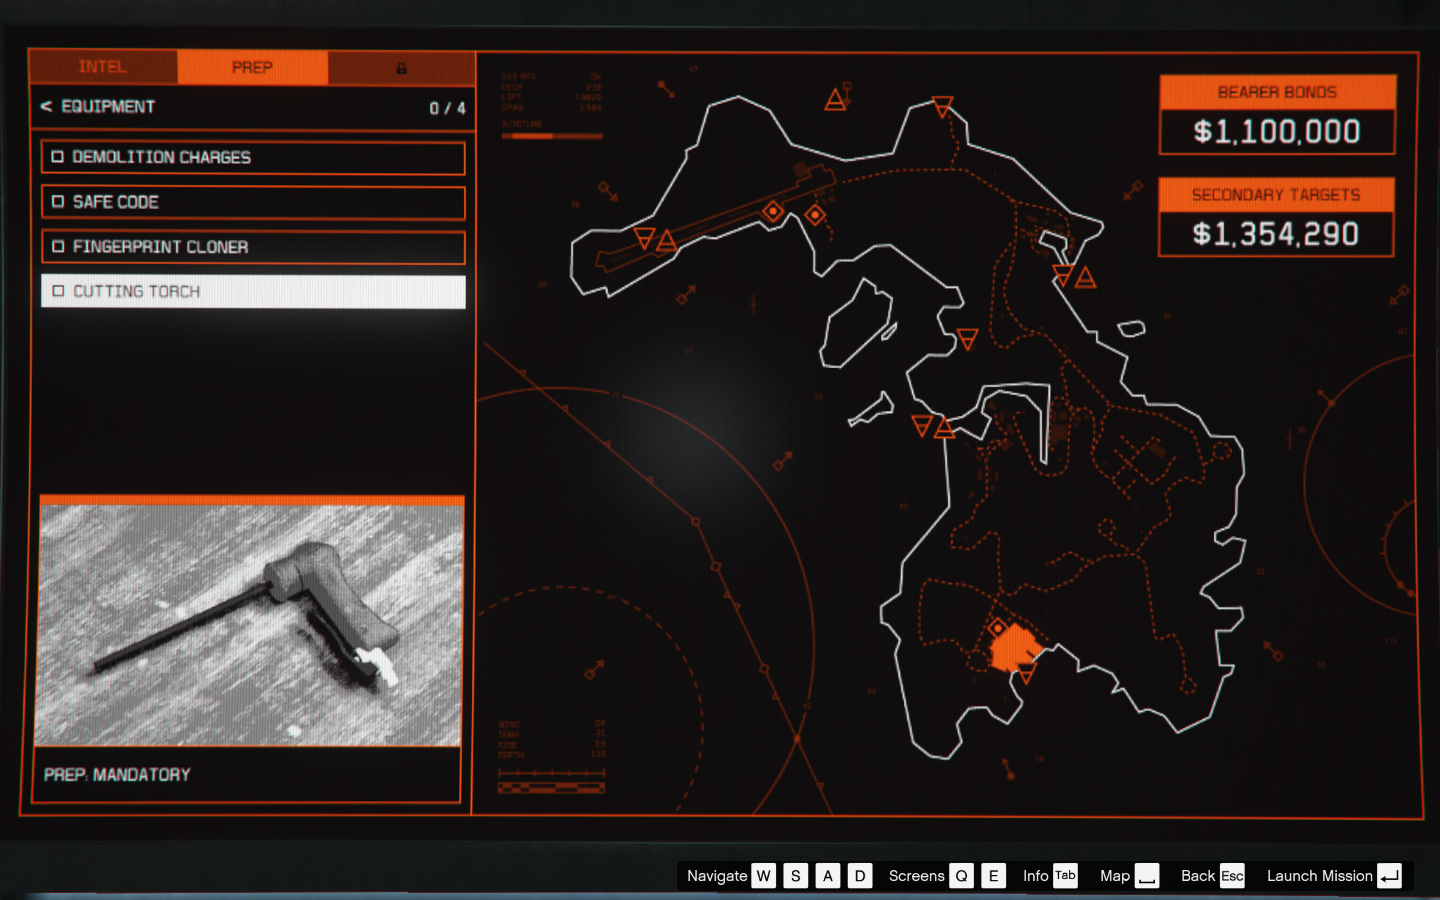
Task: Select the upward triangle with the small square flag
Action: 836,98
